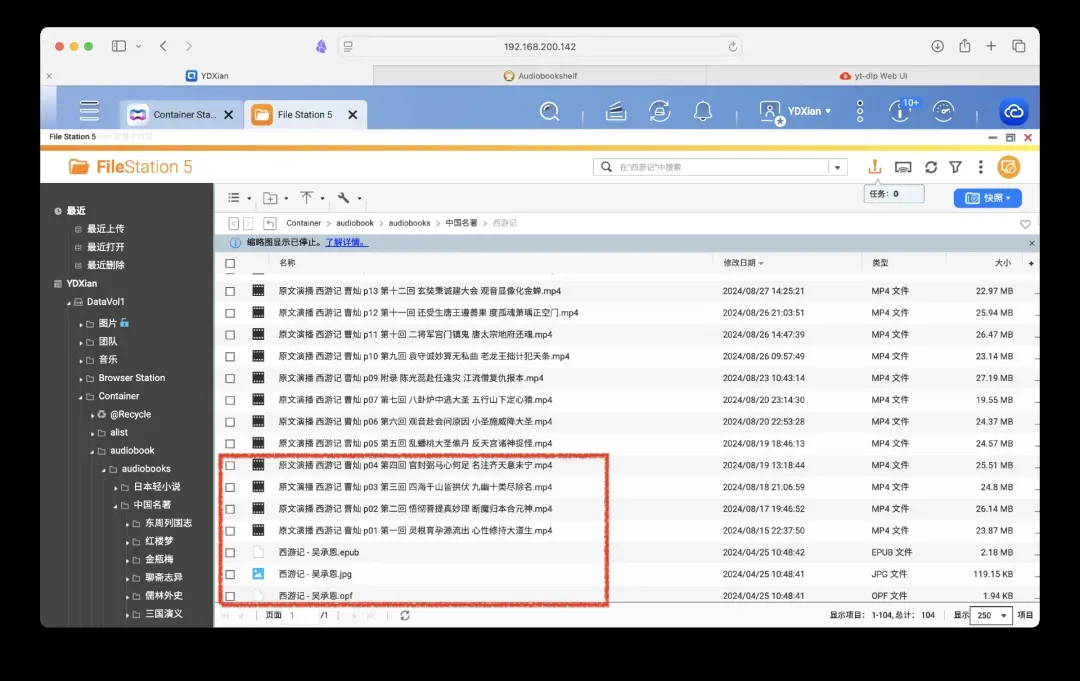Image resolution: width=1080 pixels, height=681 pixels.
Task: Click the File Station refresh icon
Action: coord(931,167)
